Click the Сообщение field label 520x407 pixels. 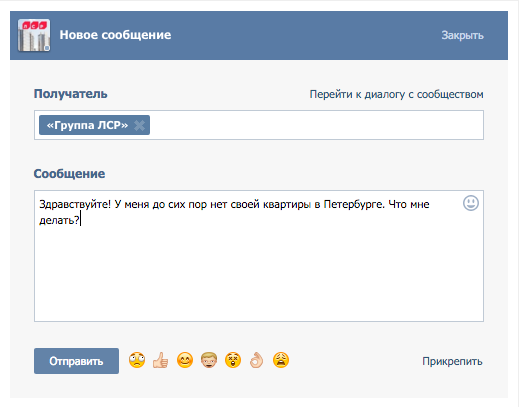pos(69,174)
